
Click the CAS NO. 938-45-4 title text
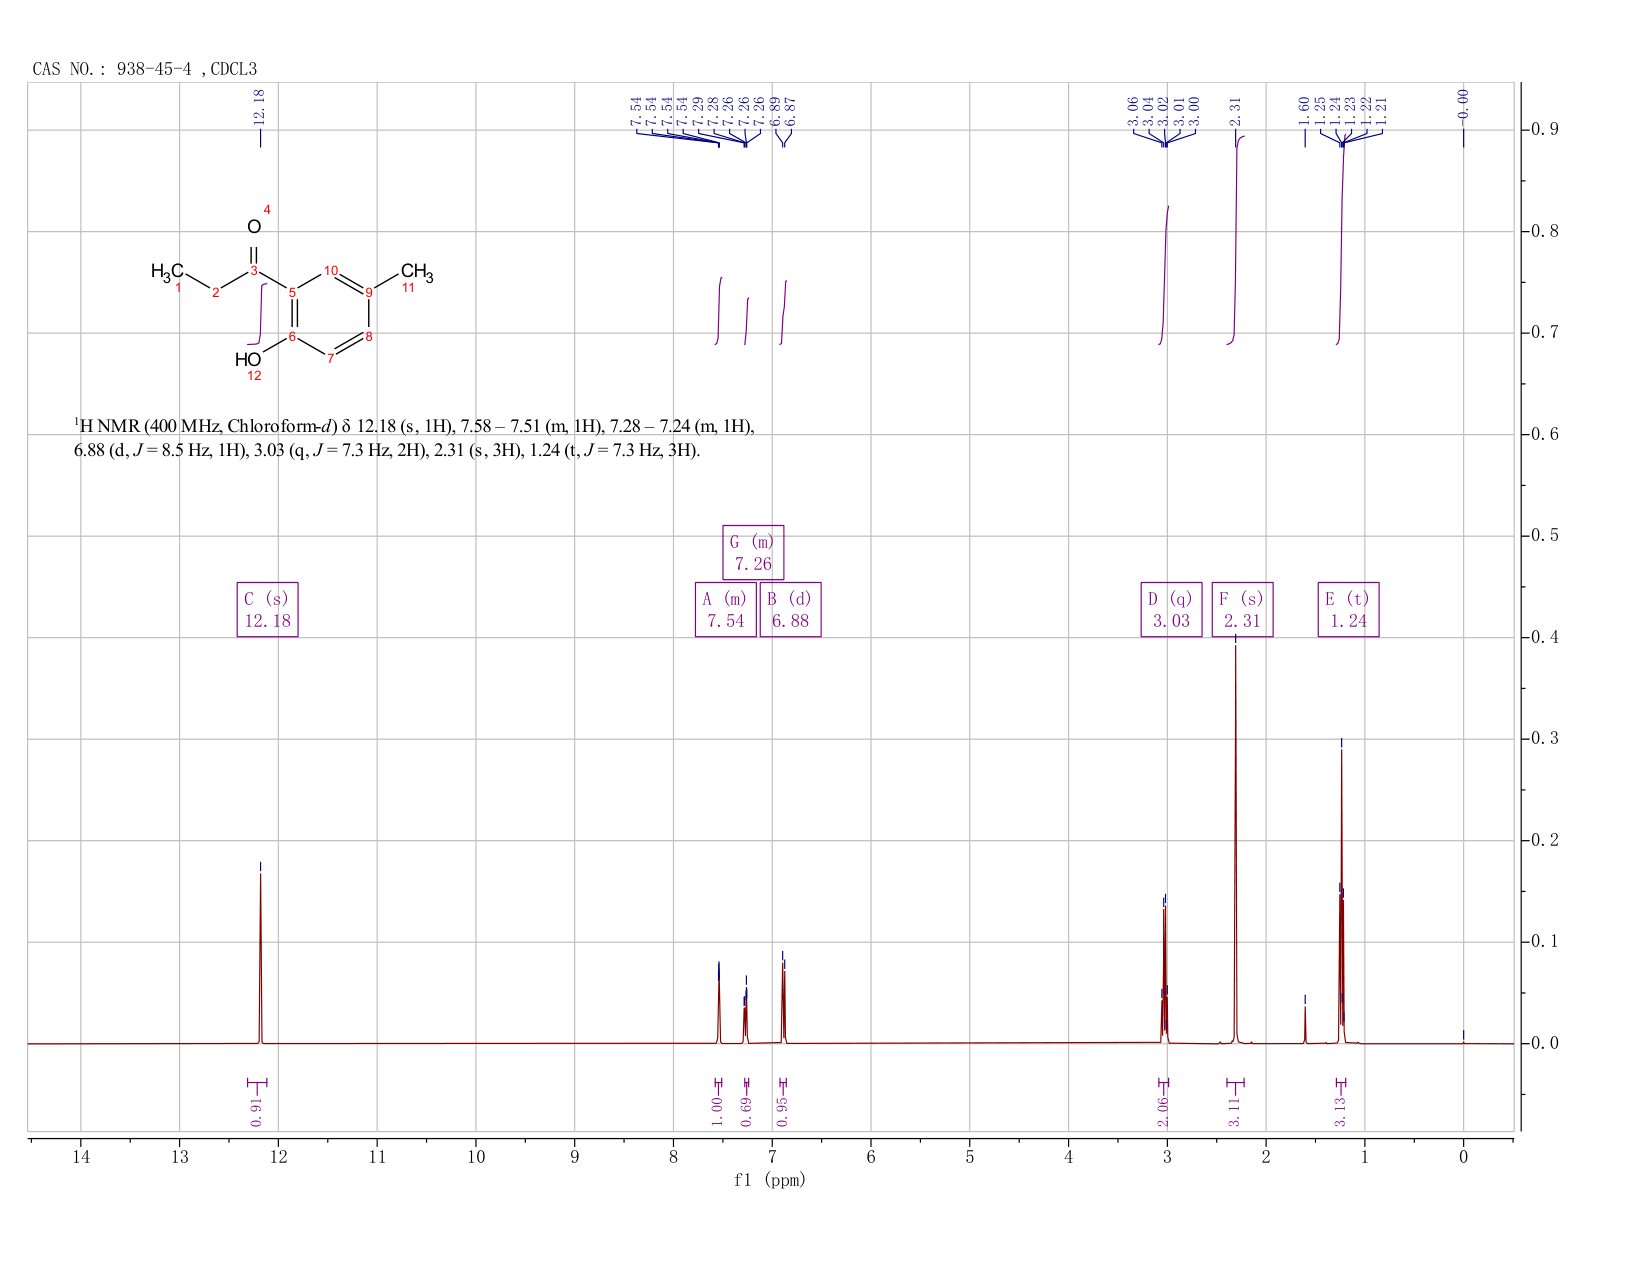pyautogui.click(x=144, y=69)
